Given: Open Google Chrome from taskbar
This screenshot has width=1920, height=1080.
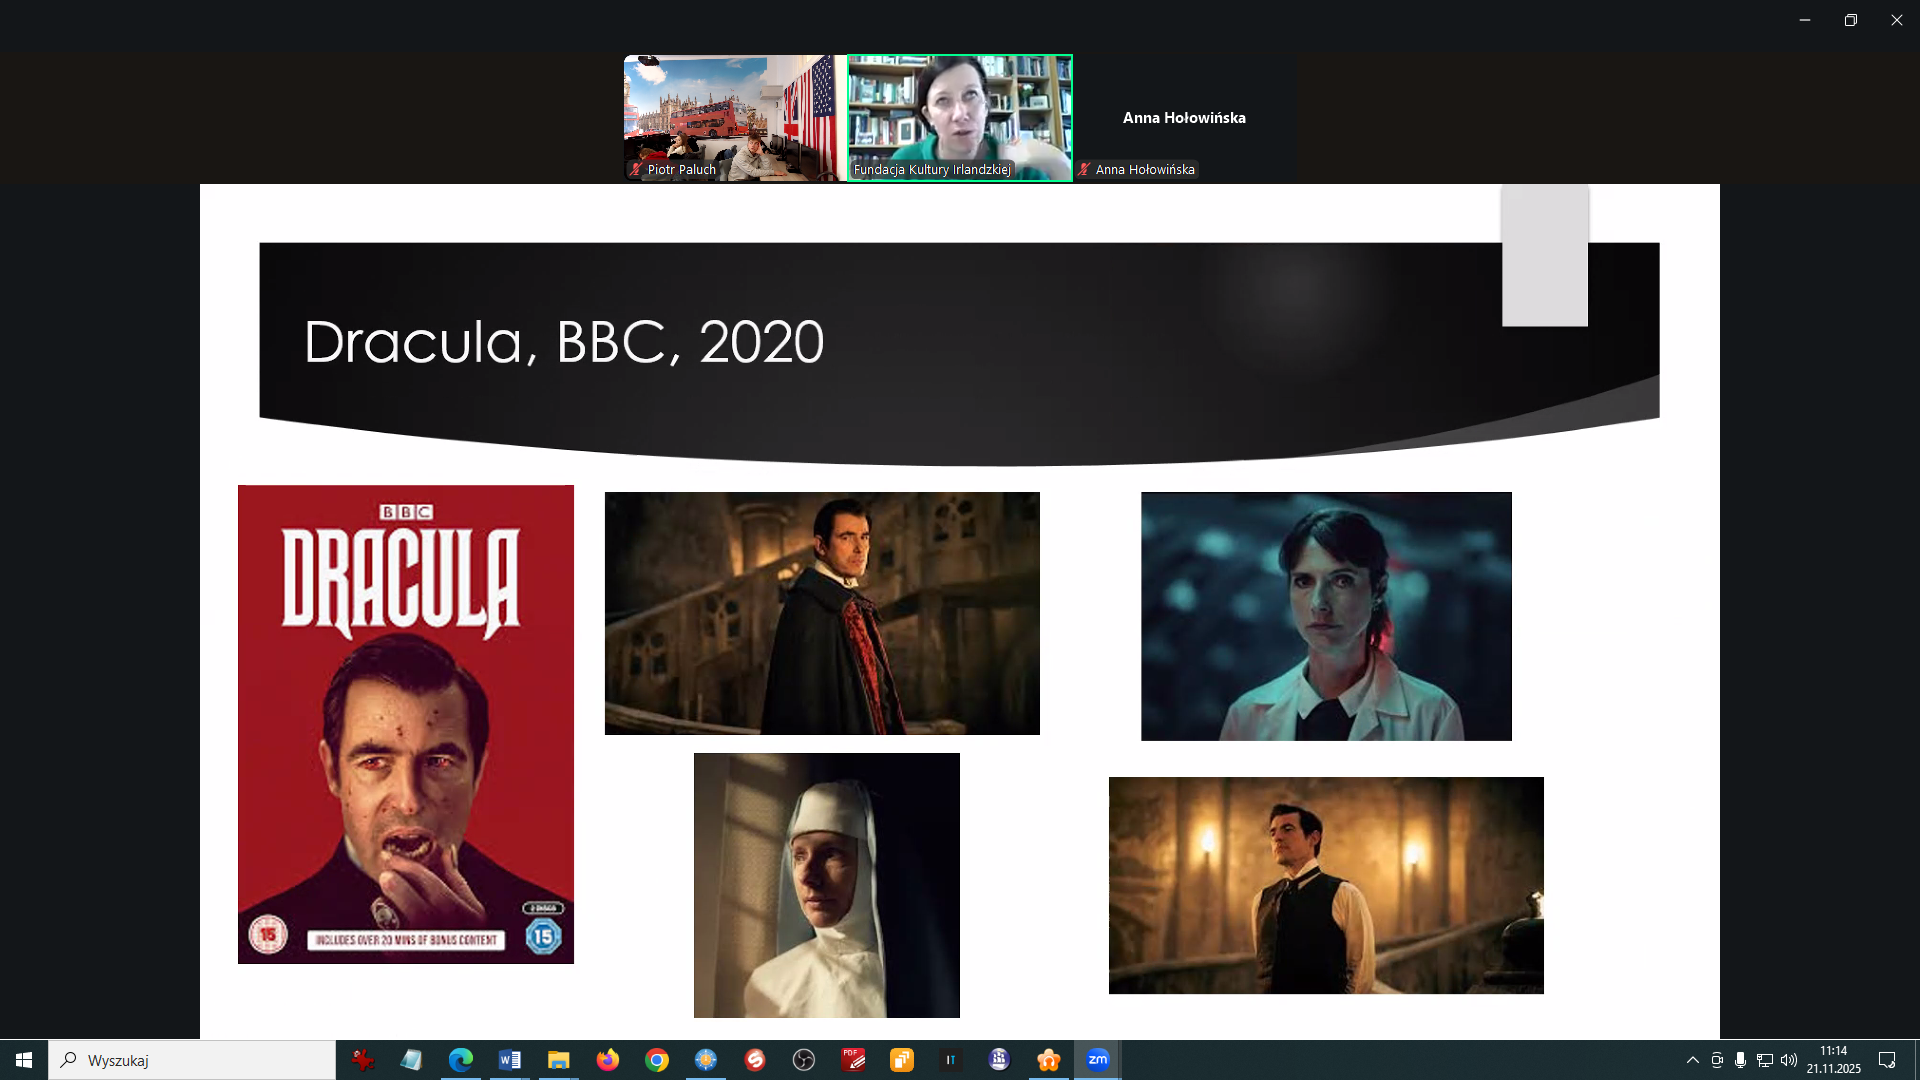Looking at the screenshot, I should (656, 1060).
